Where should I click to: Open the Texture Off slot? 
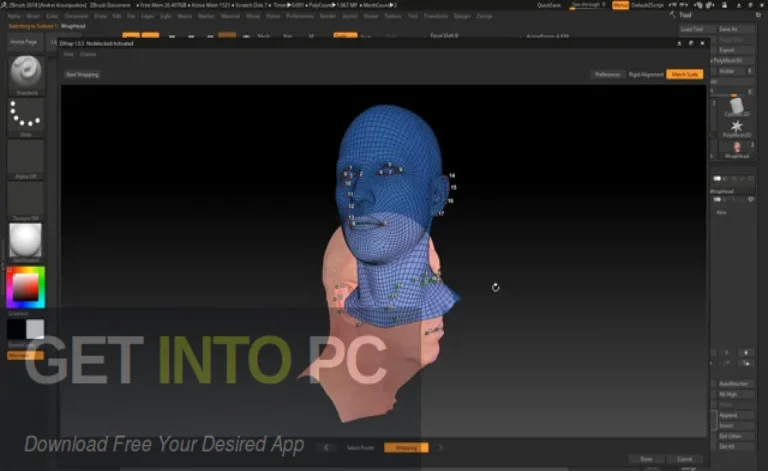(x=26, y=199)
